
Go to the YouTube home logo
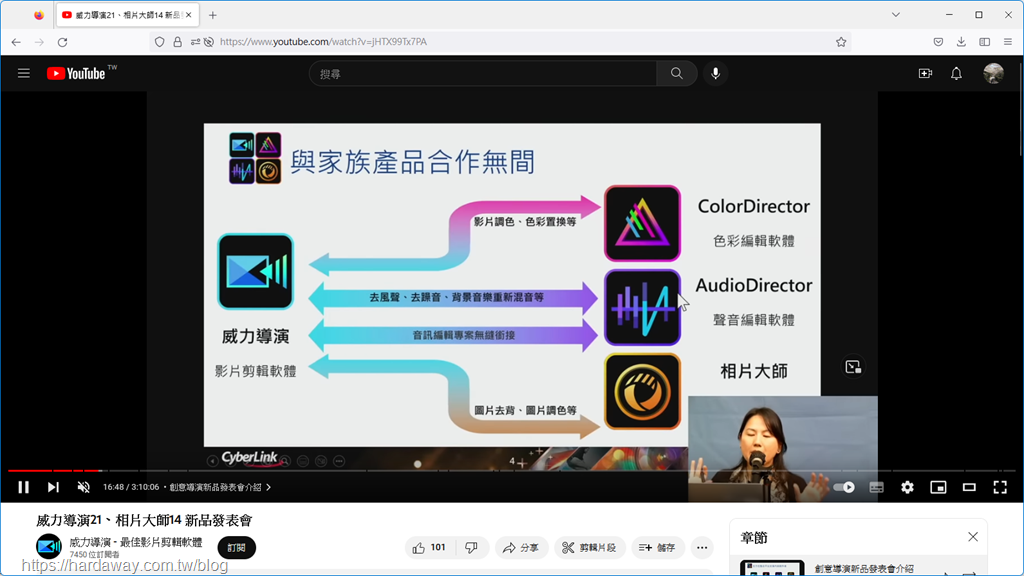pos(76,73)
